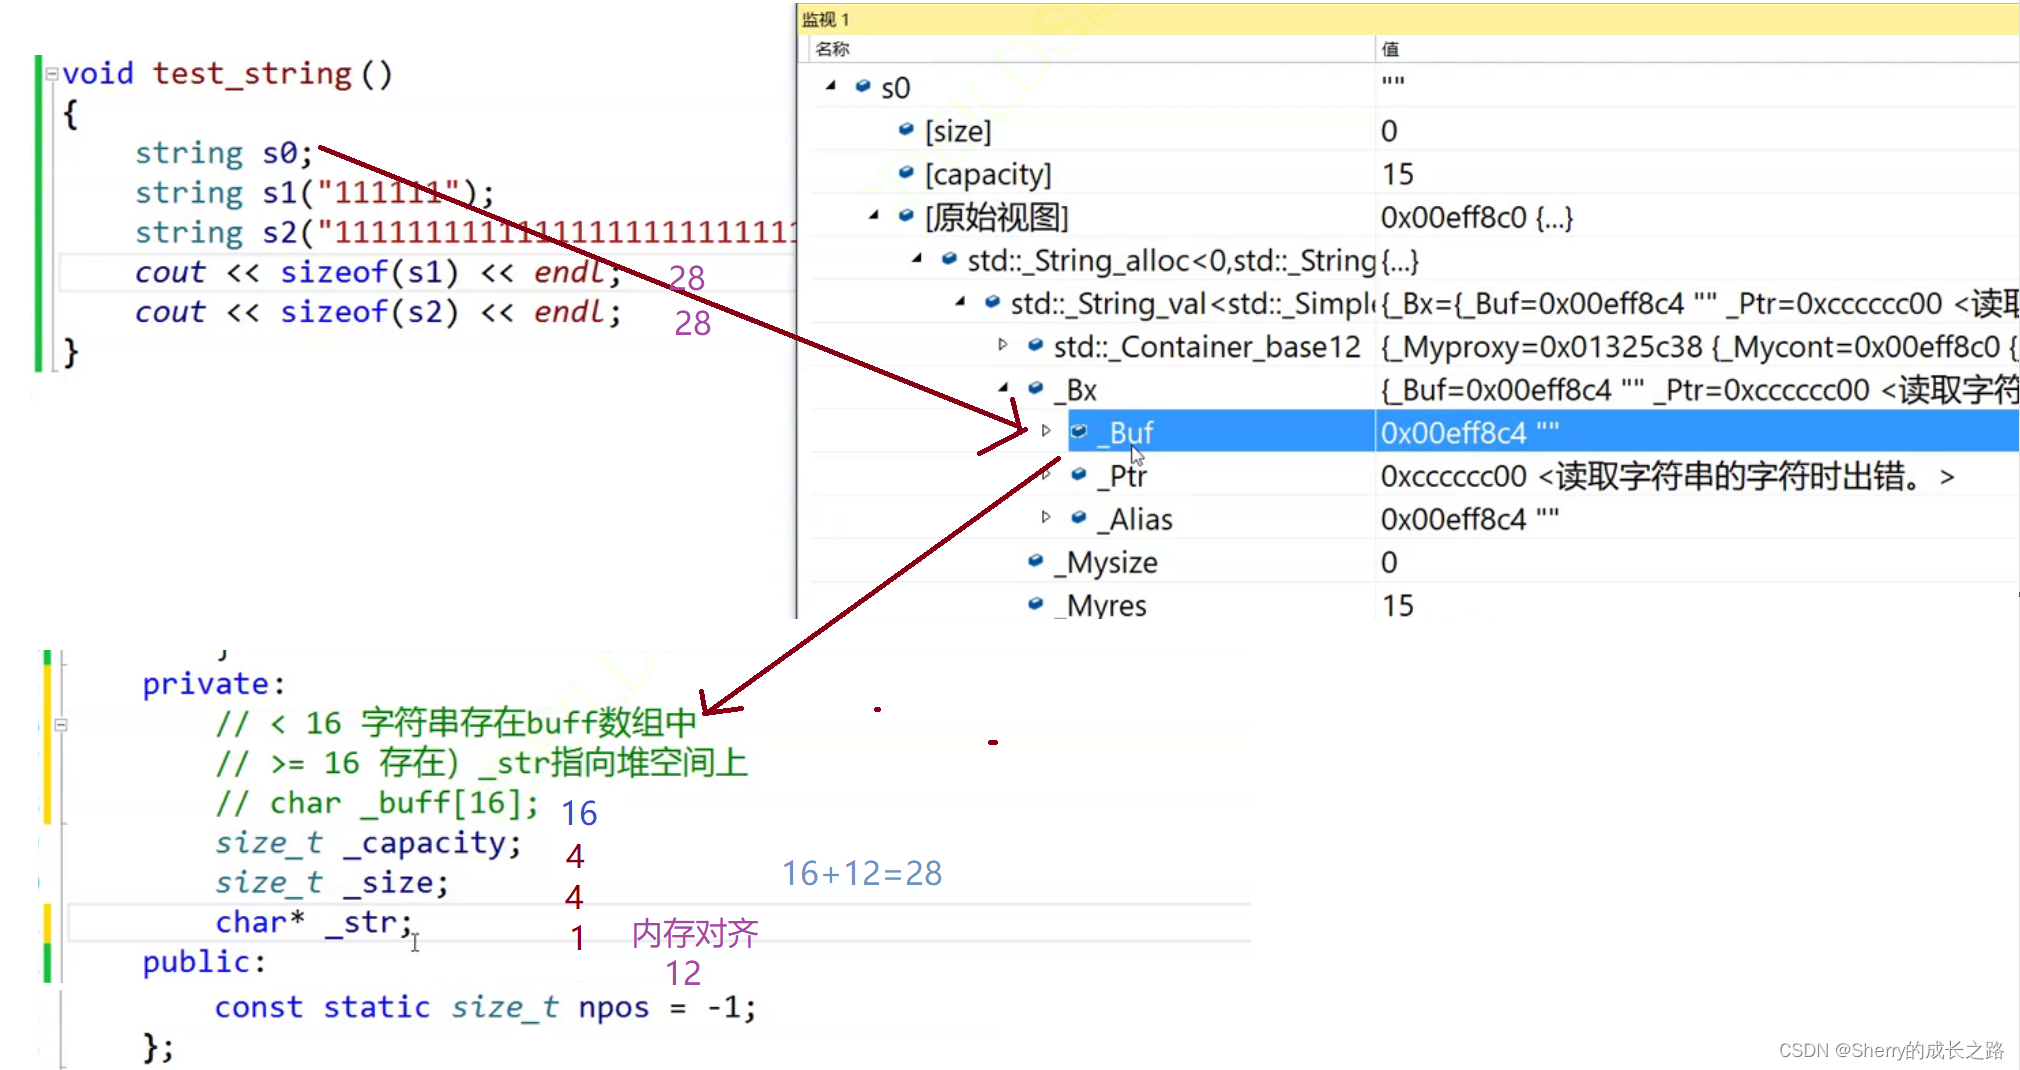
Task: Click the _Myres value 15
Action: pyautogui.click(x=1398, y=605)
